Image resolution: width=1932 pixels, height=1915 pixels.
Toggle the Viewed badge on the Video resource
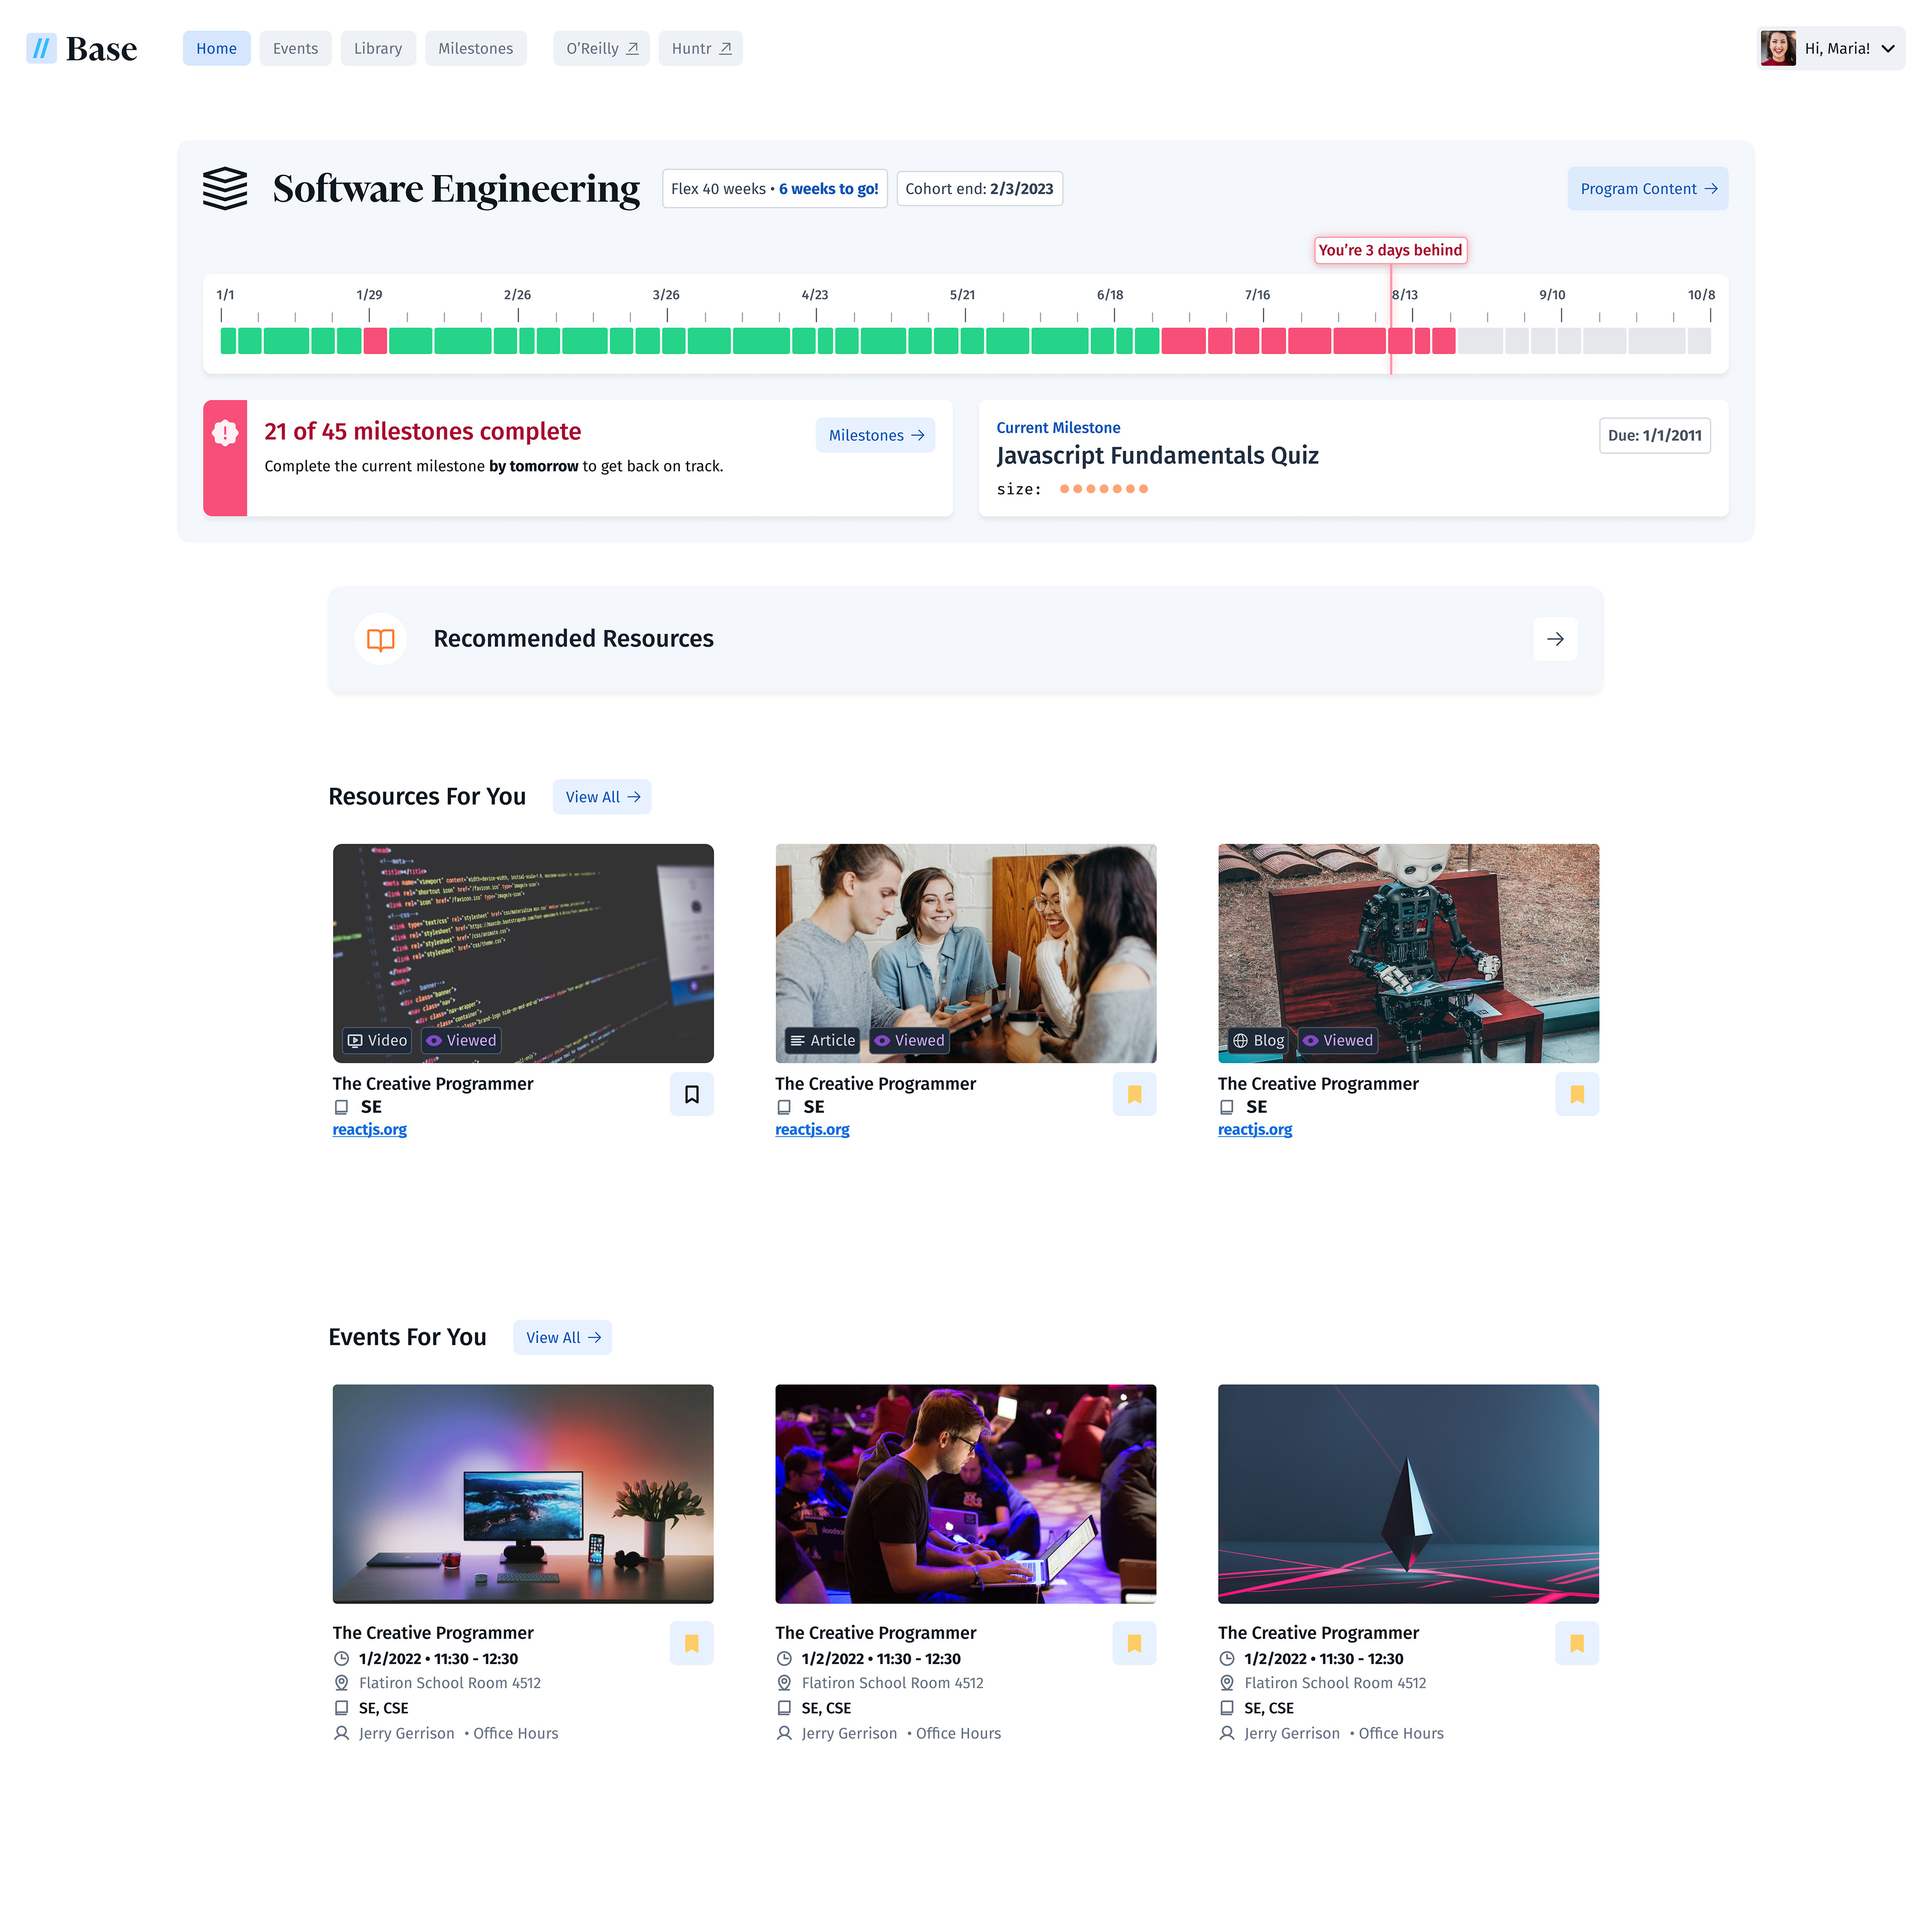point(461,1040)
